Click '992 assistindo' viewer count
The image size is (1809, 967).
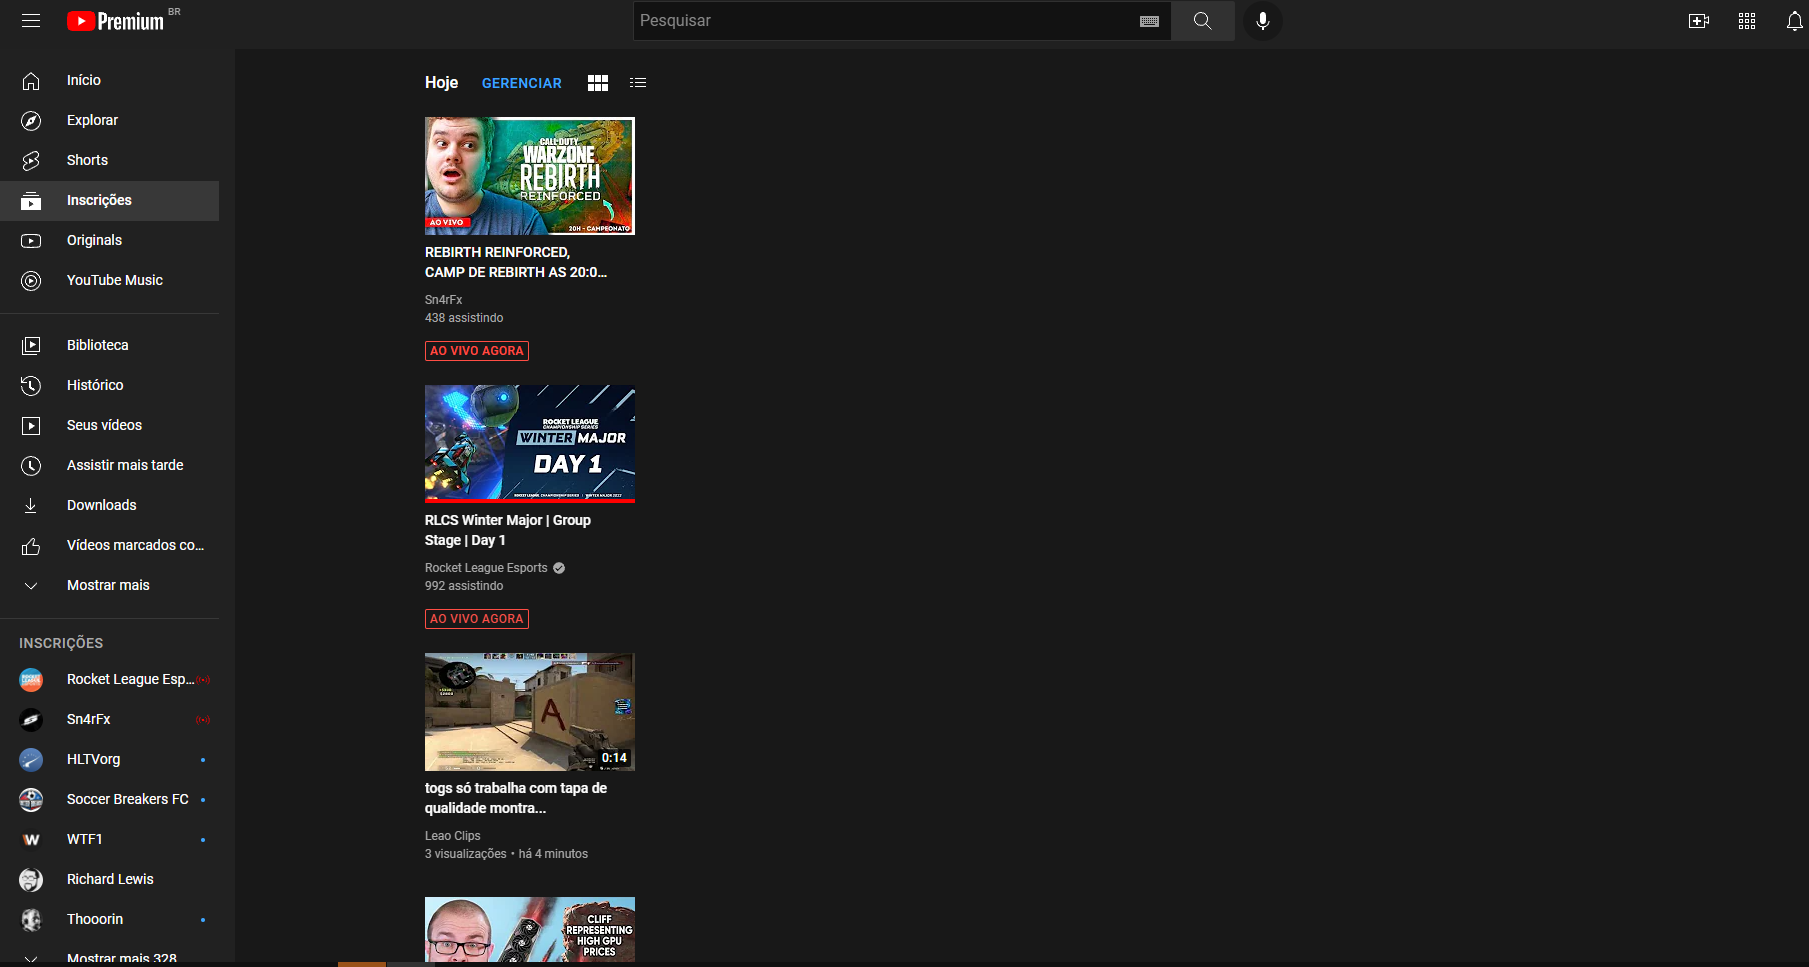(464, 586)
